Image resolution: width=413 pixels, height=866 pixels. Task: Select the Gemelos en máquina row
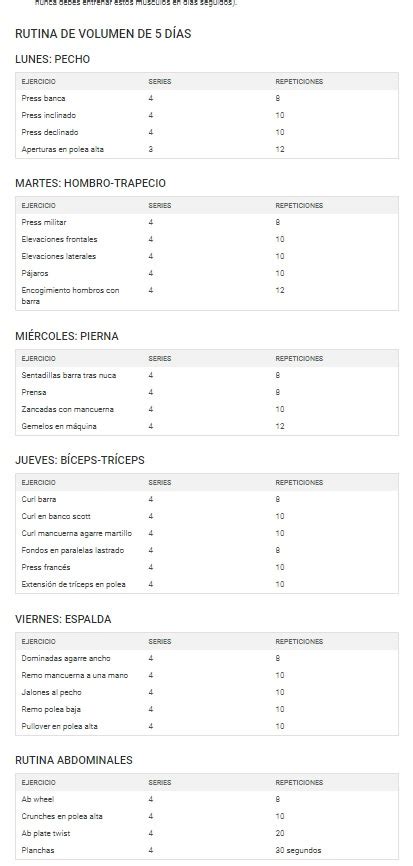point(206,426)
